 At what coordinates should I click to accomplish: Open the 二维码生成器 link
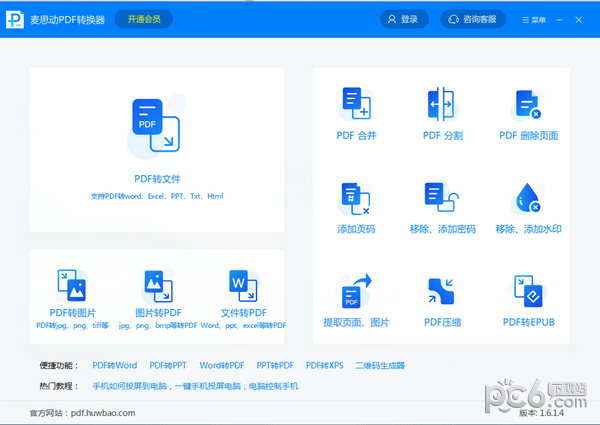[x=380, y=365]
